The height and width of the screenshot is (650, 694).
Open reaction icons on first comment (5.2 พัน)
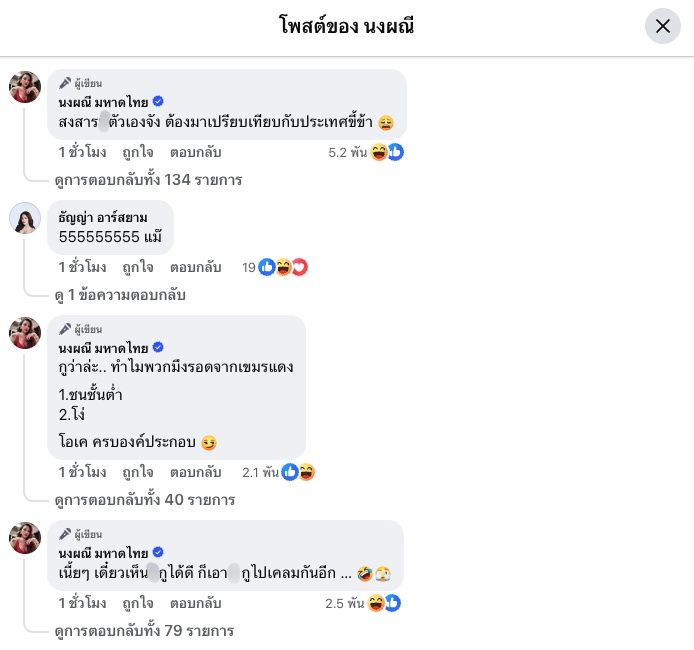coord(386,153)
